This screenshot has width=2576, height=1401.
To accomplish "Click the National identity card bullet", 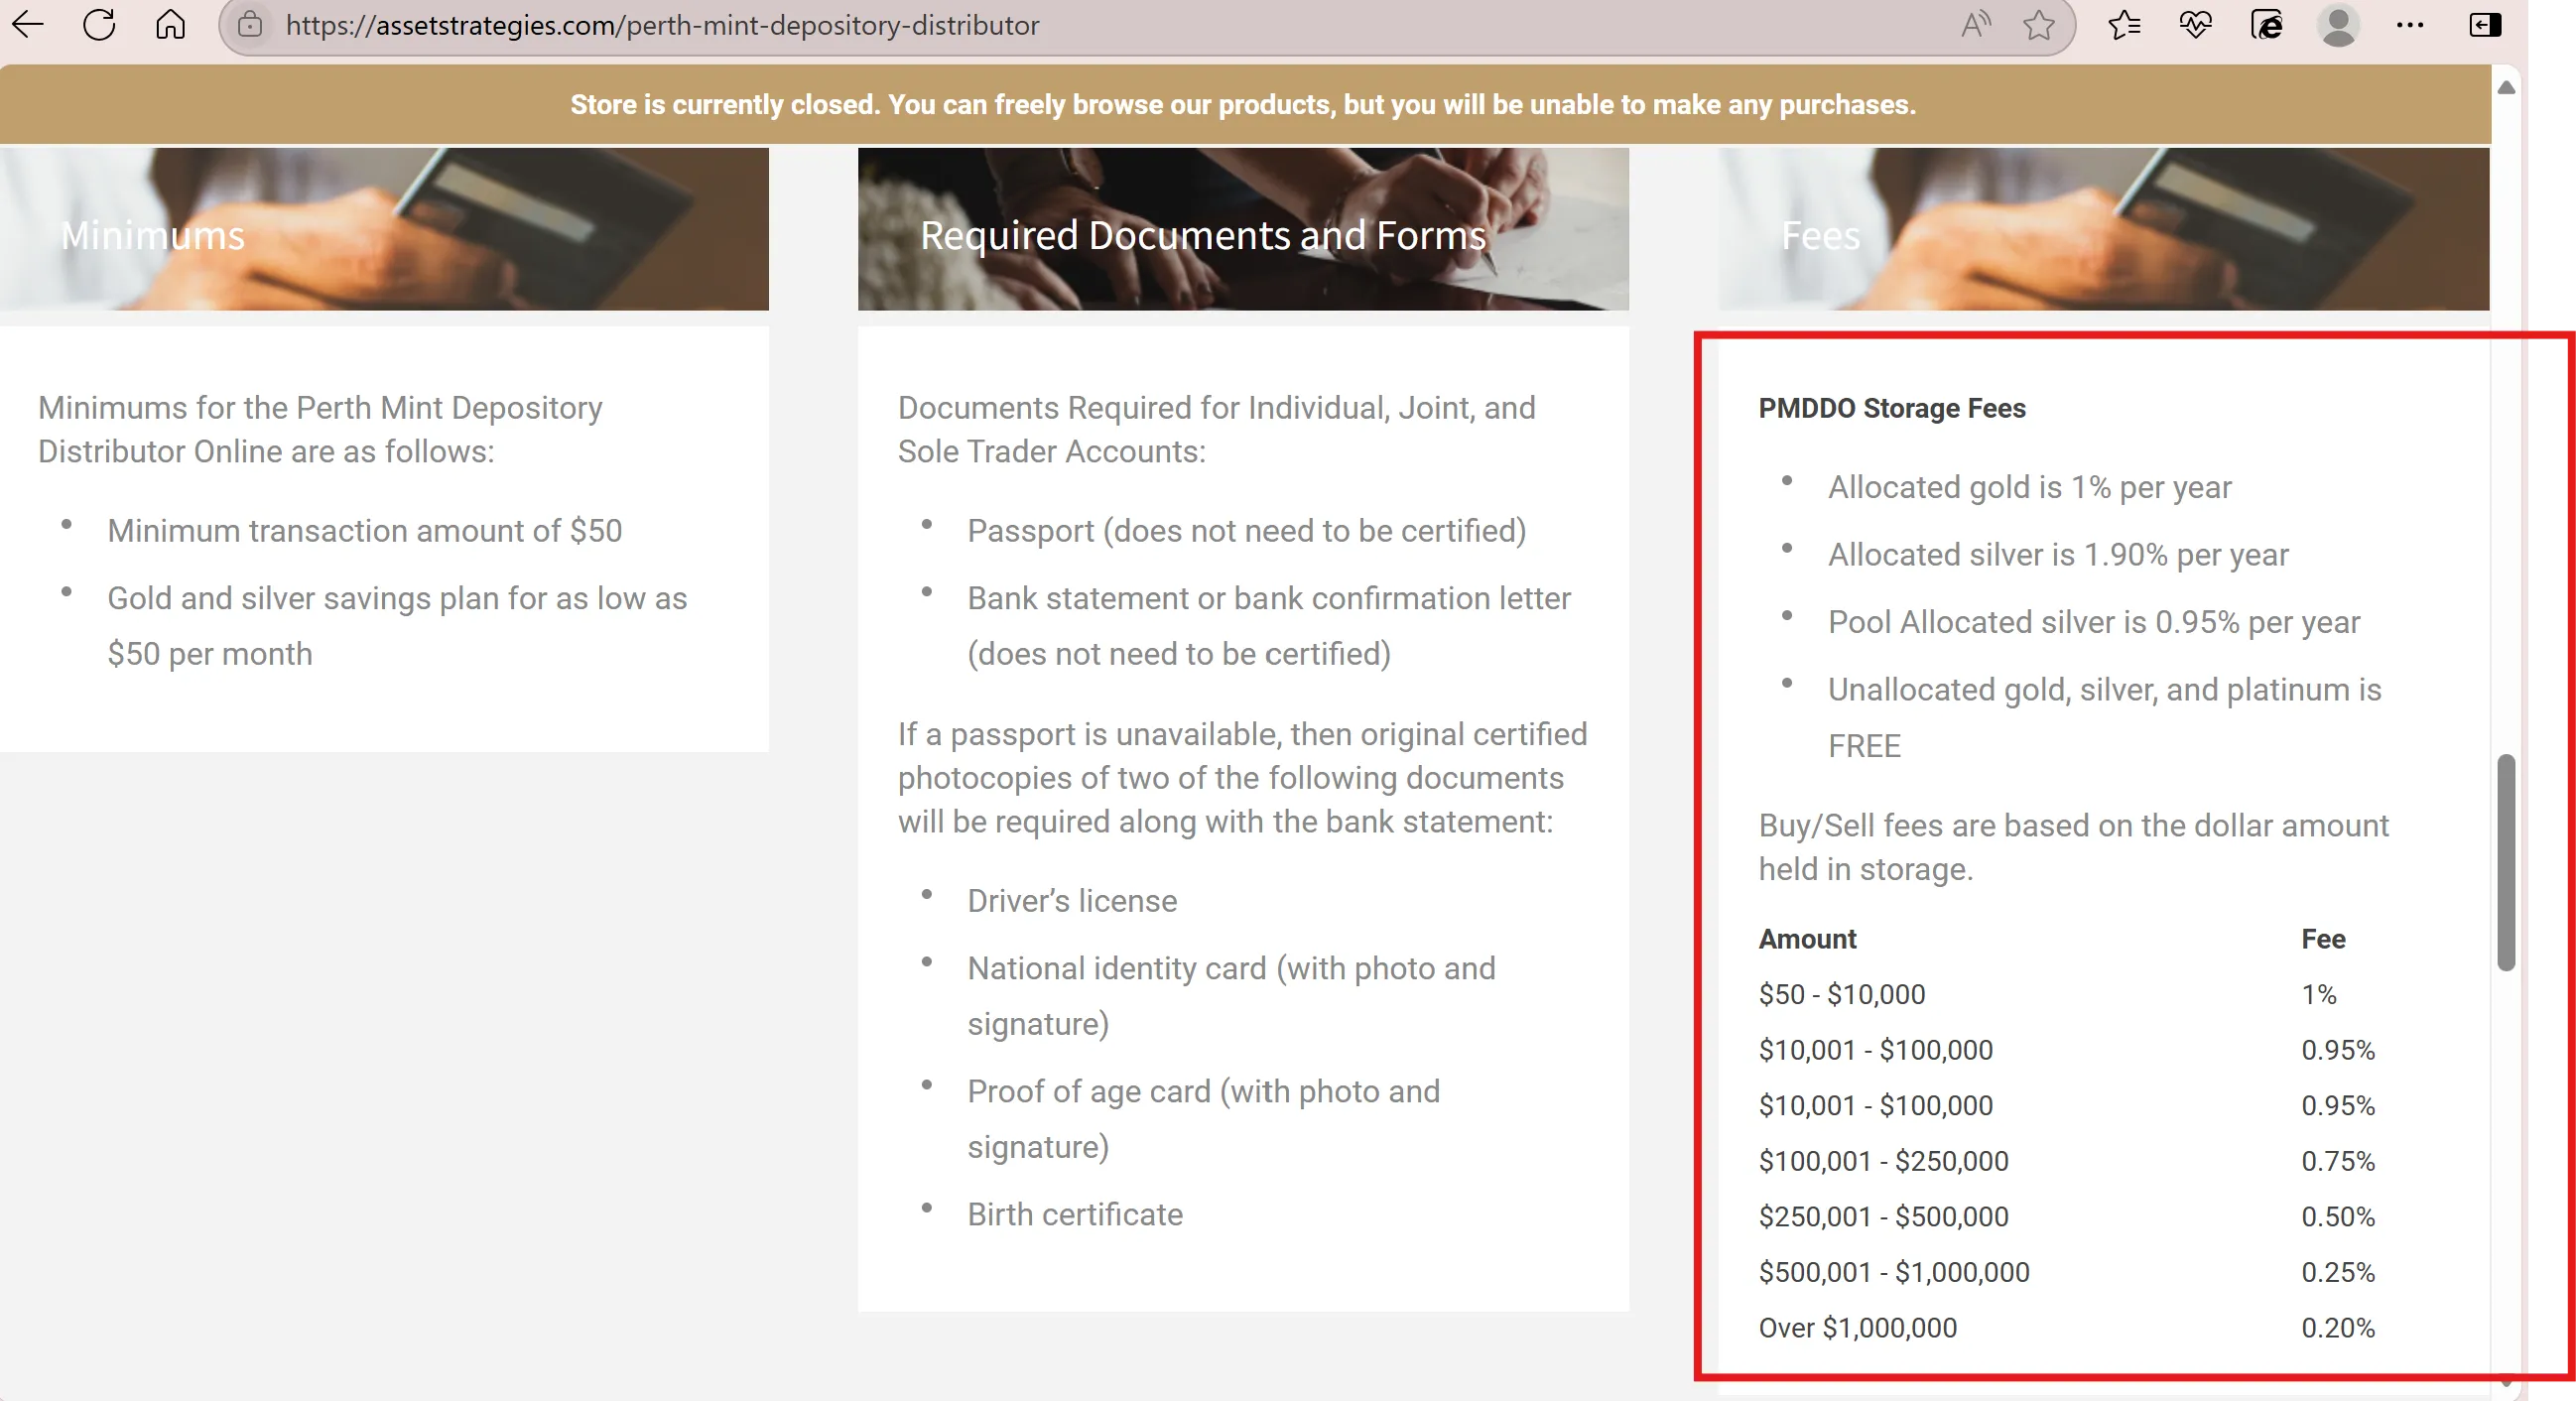I will (x=1231, y=996).
